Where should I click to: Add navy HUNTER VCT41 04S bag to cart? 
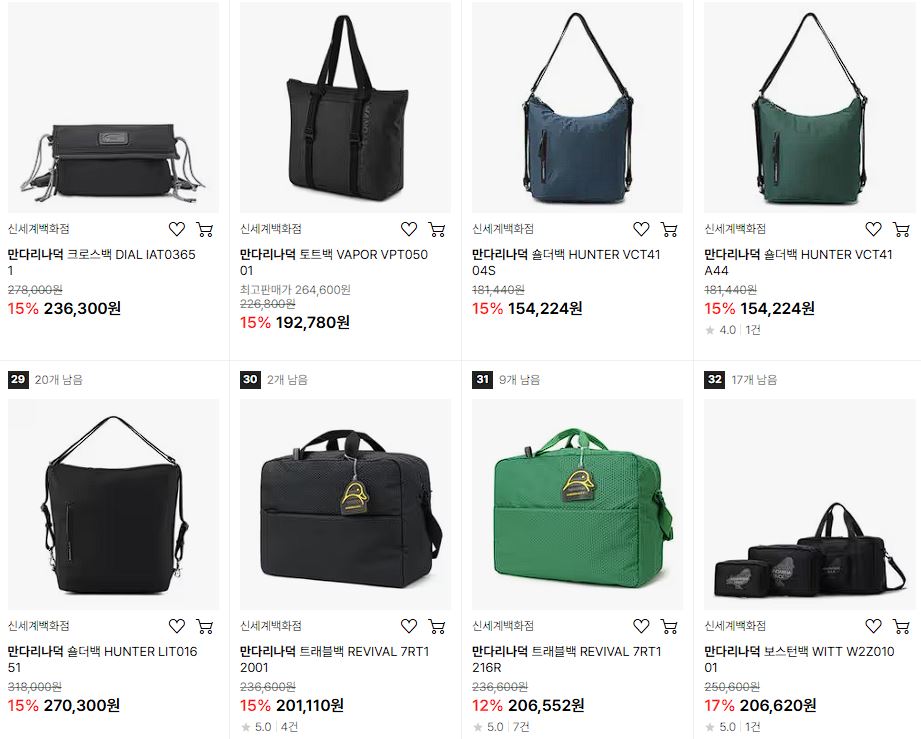point(669,229)
